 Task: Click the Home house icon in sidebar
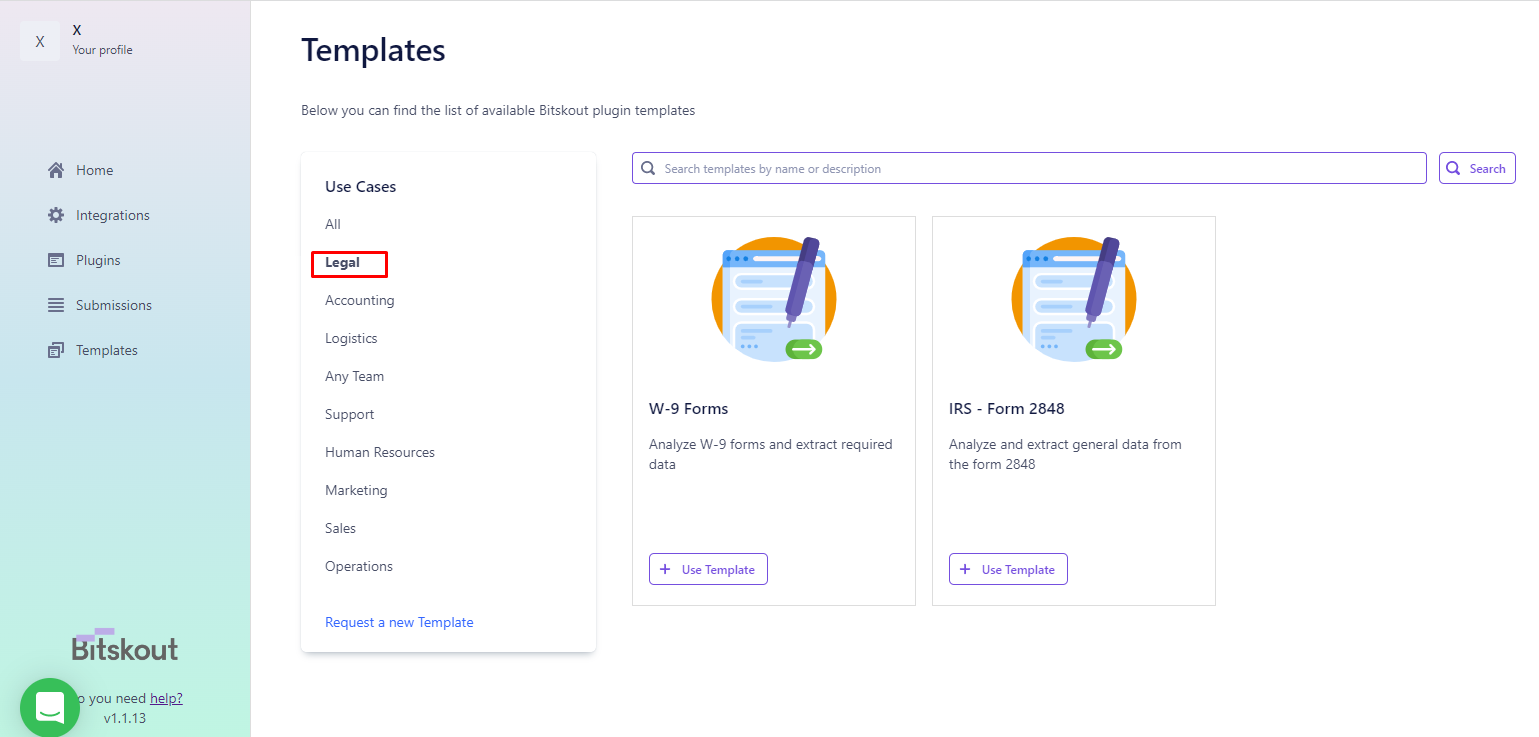click(56, 170)
